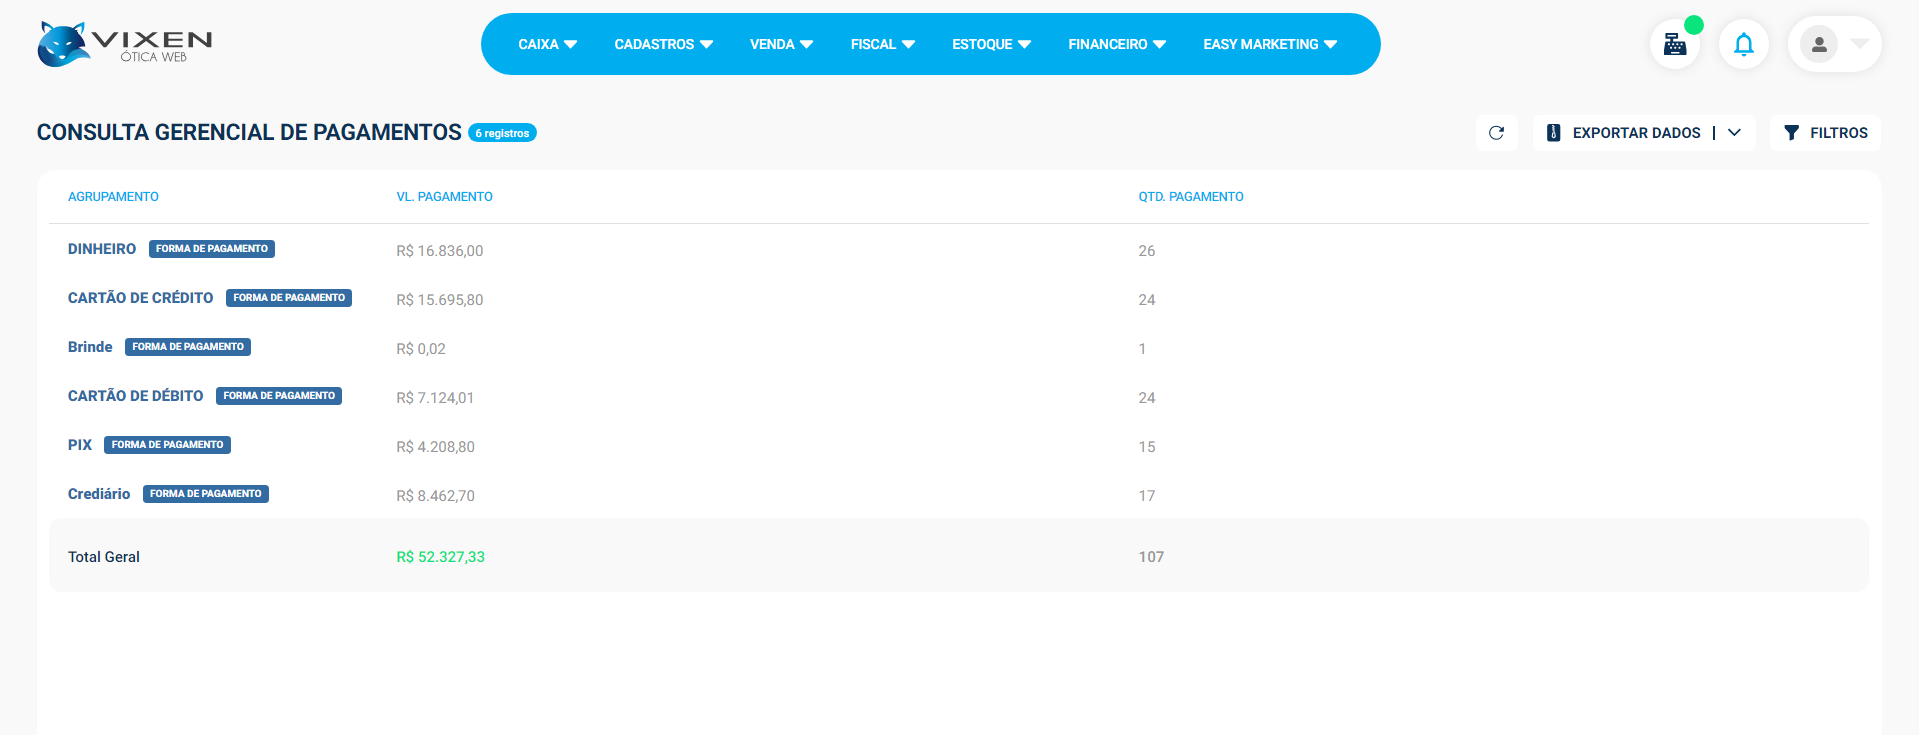The height and width of the screenshot is (735, 1919).
Task: Expand the ESTOQUE dropdown menu
Action: click(991, 44)
